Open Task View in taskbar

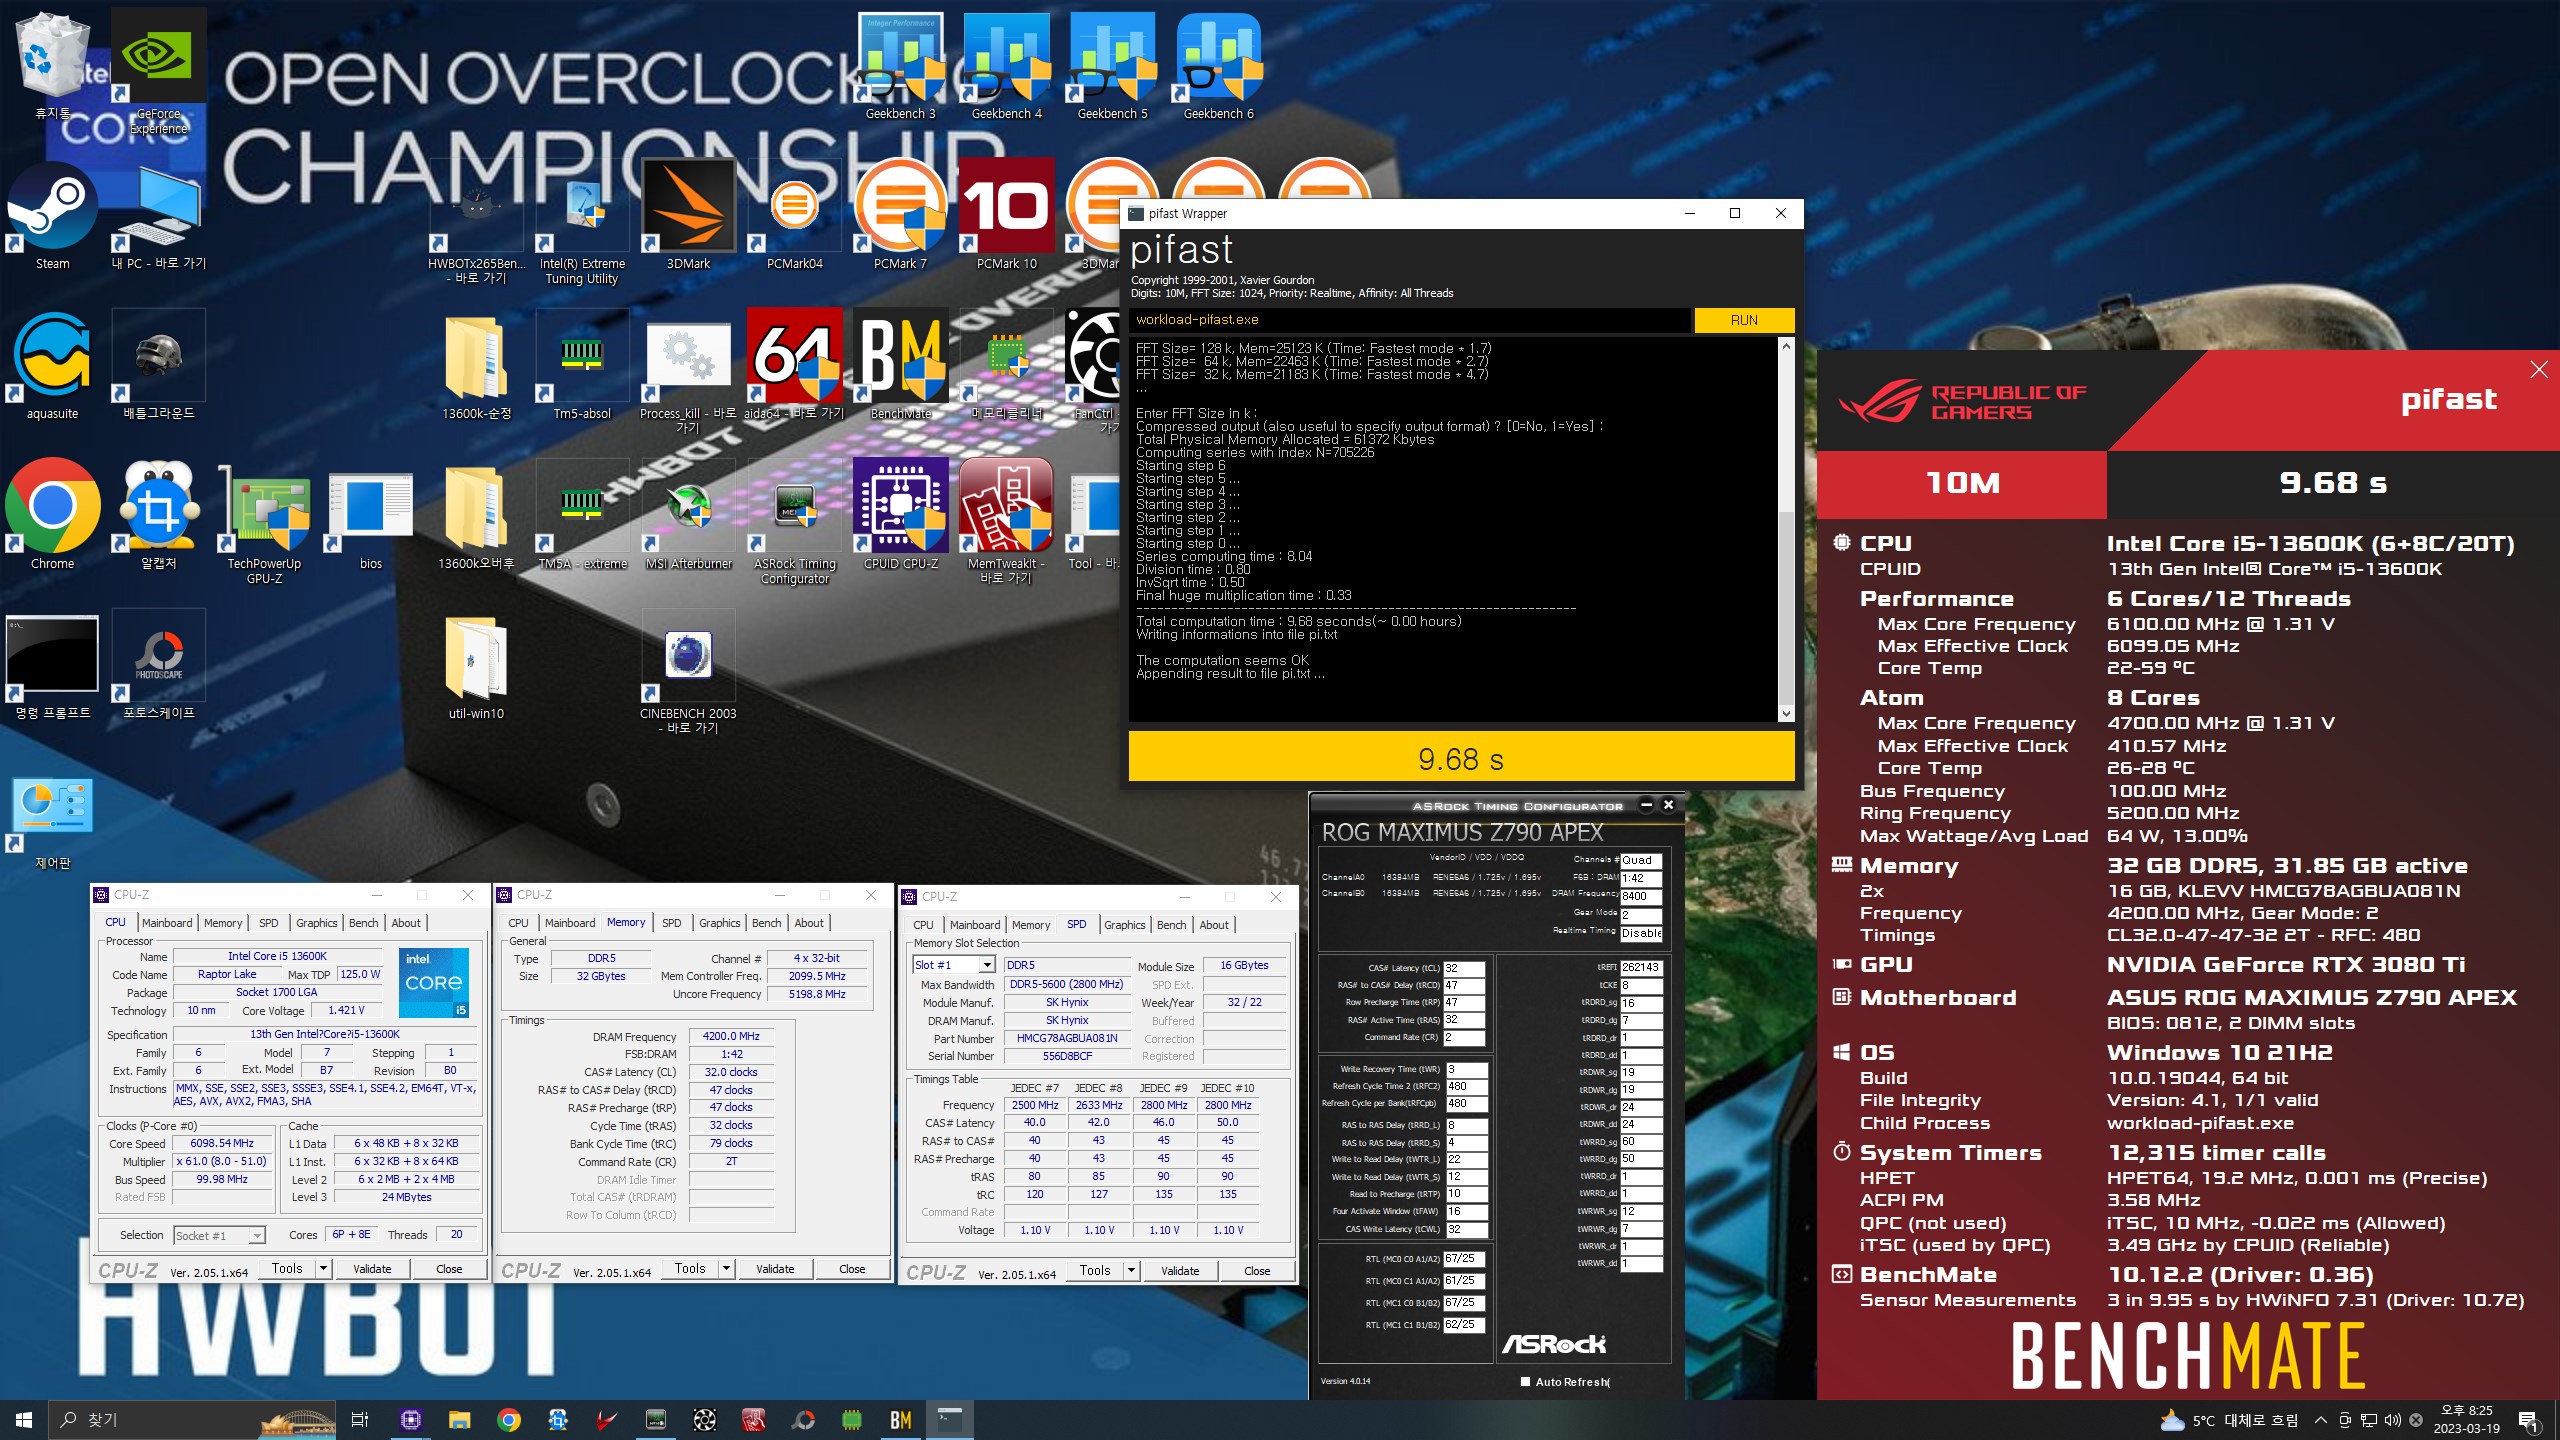pyautogui.click(x=360, y=1419)
